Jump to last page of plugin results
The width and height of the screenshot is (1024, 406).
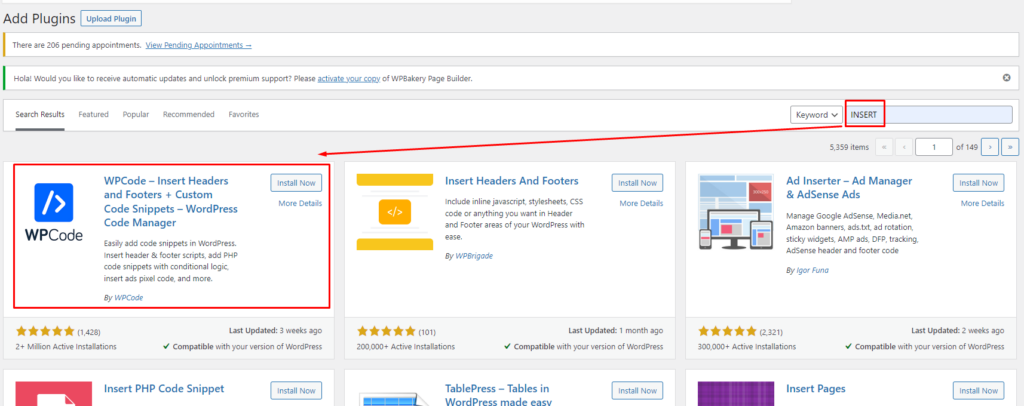[1010, 146]
